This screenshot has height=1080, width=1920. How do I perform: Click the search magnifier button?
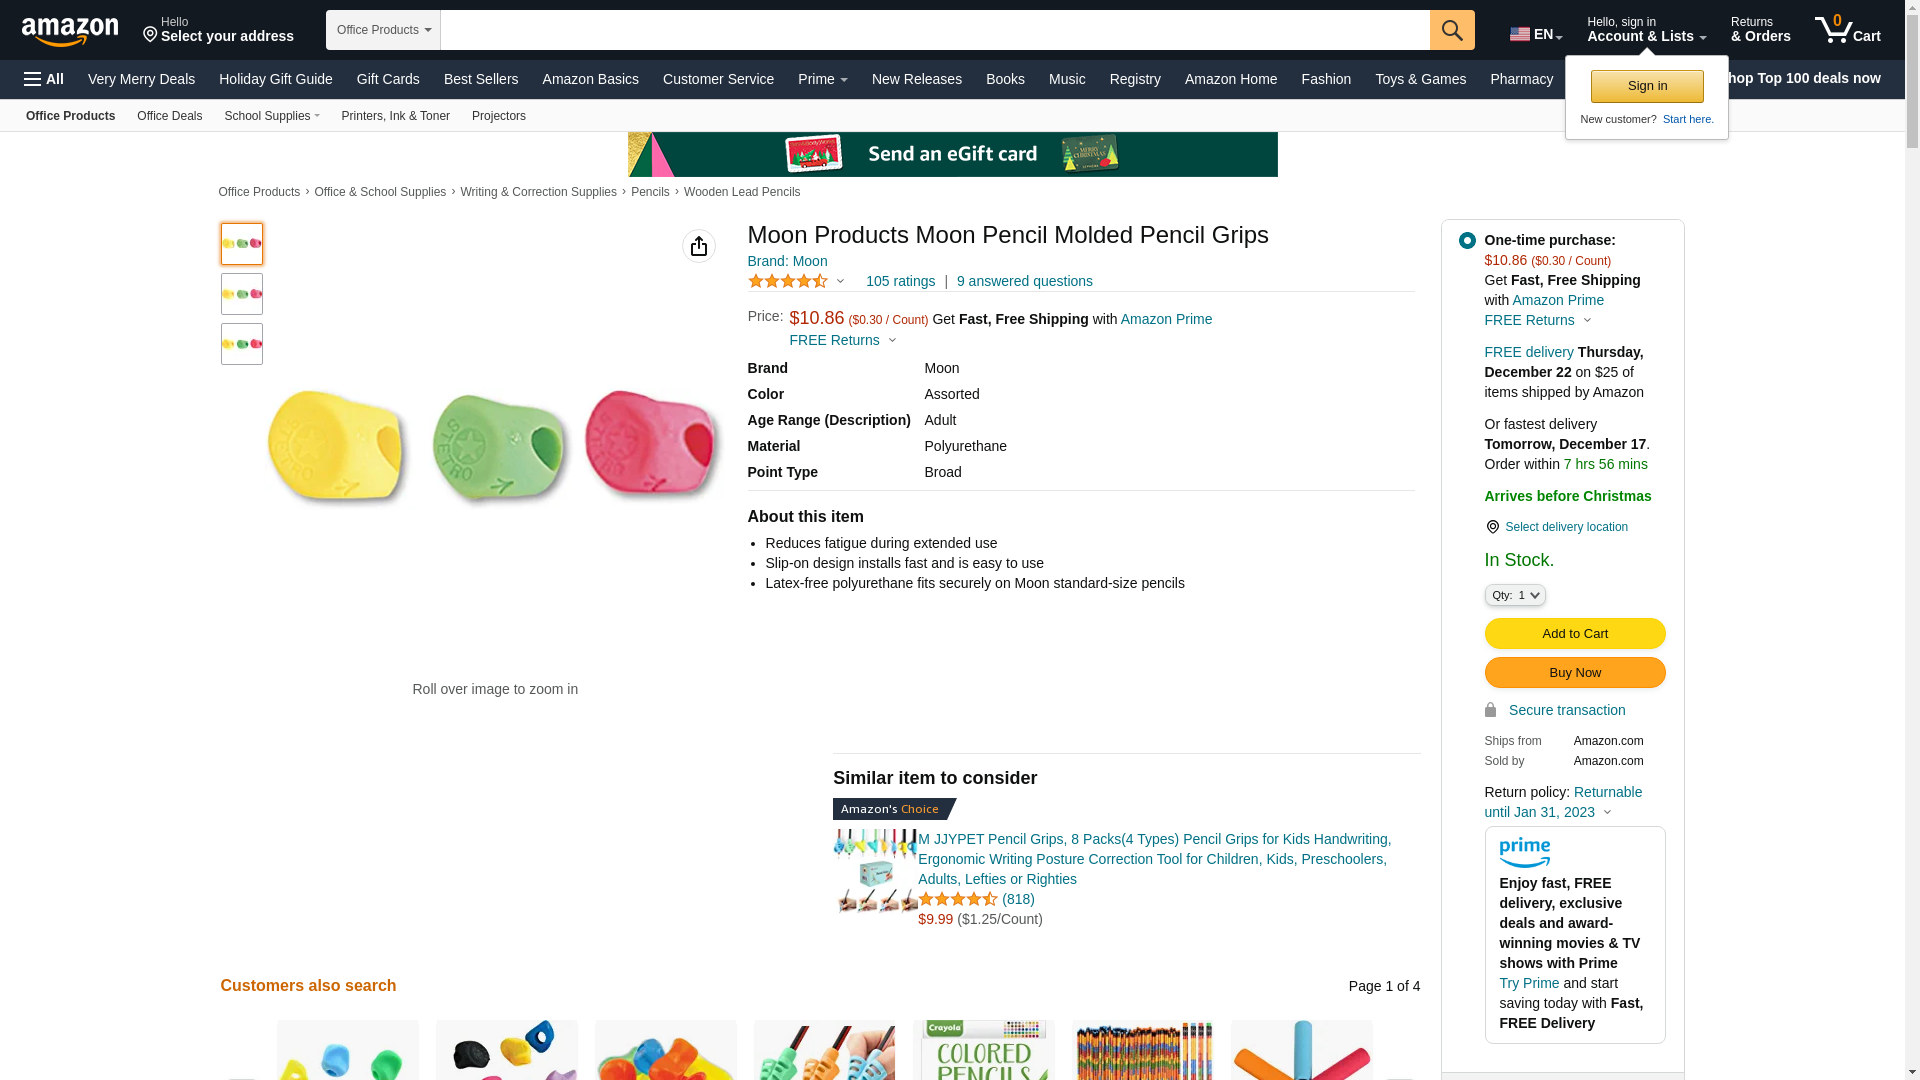coord(1451,30)
